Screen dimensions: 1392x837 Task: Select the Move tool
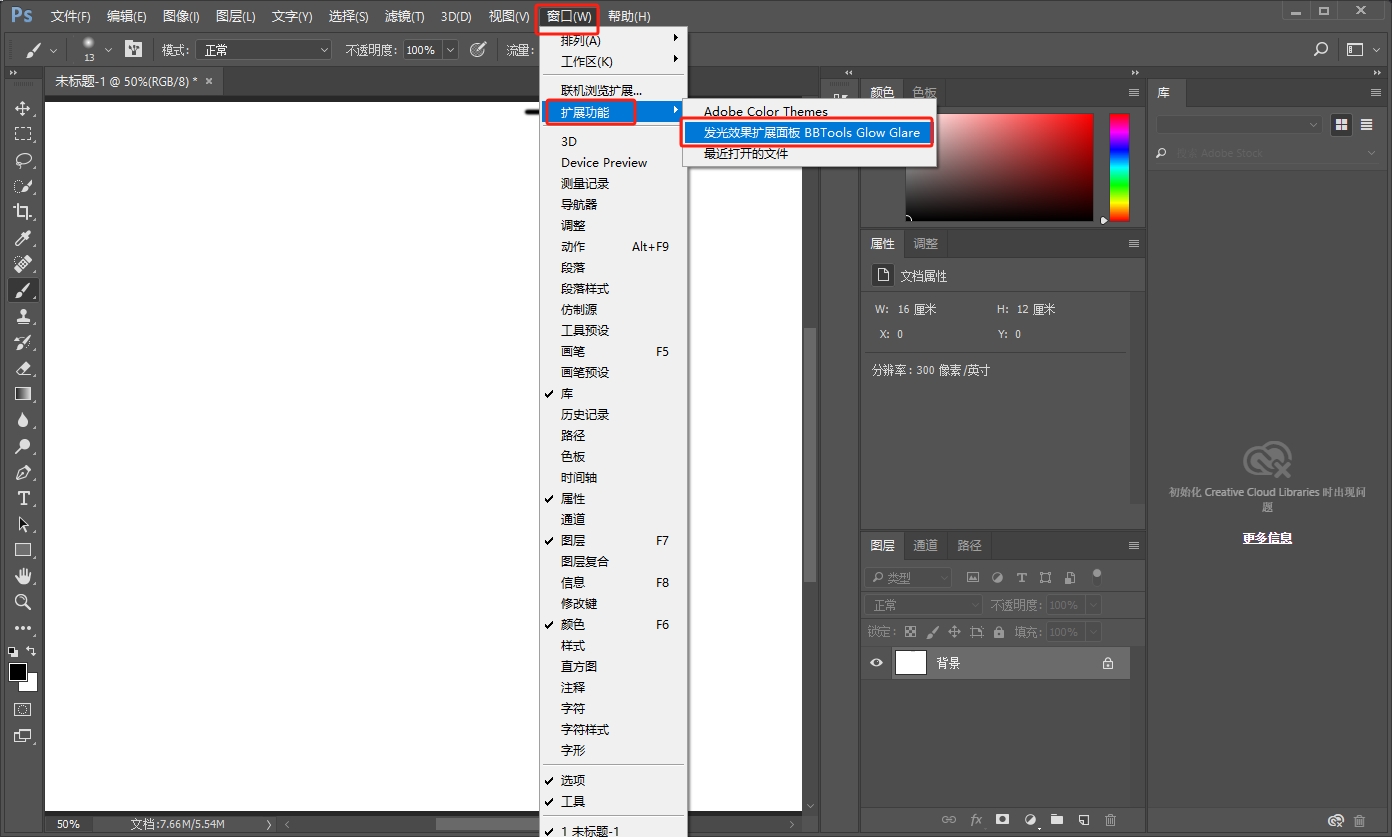(23, 108)
